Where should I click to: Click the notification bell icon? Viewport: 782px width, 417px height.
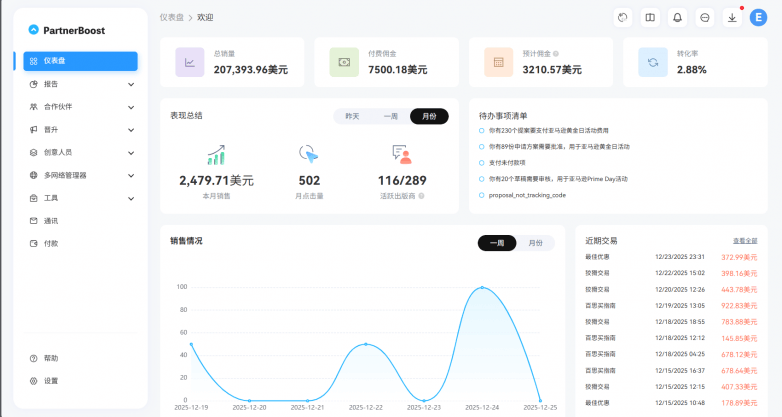[x=677, y=17]
